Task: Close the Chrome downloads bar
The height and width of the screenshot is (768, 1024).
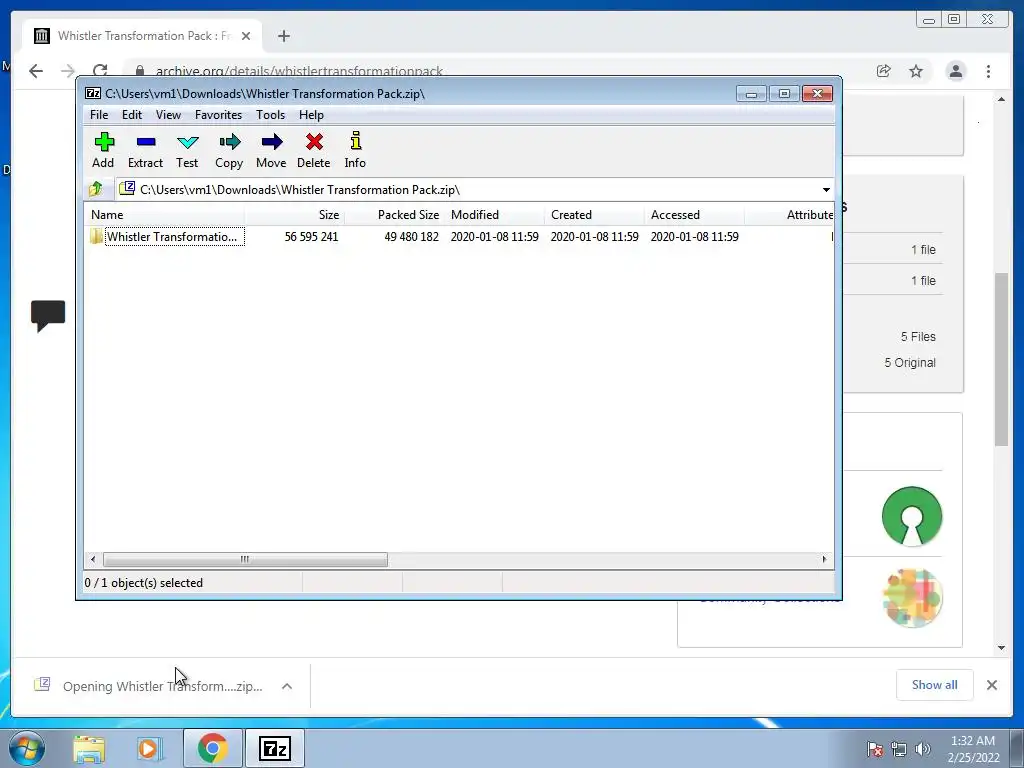Action: [x=991, y=685]
